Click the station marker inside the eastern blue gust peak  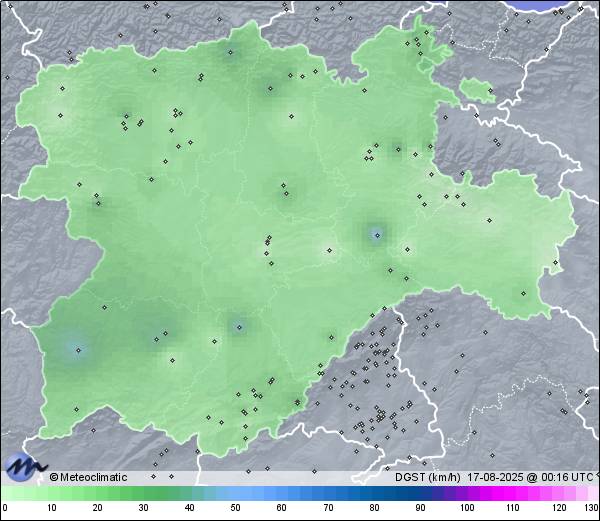click(x=377, y=235)
